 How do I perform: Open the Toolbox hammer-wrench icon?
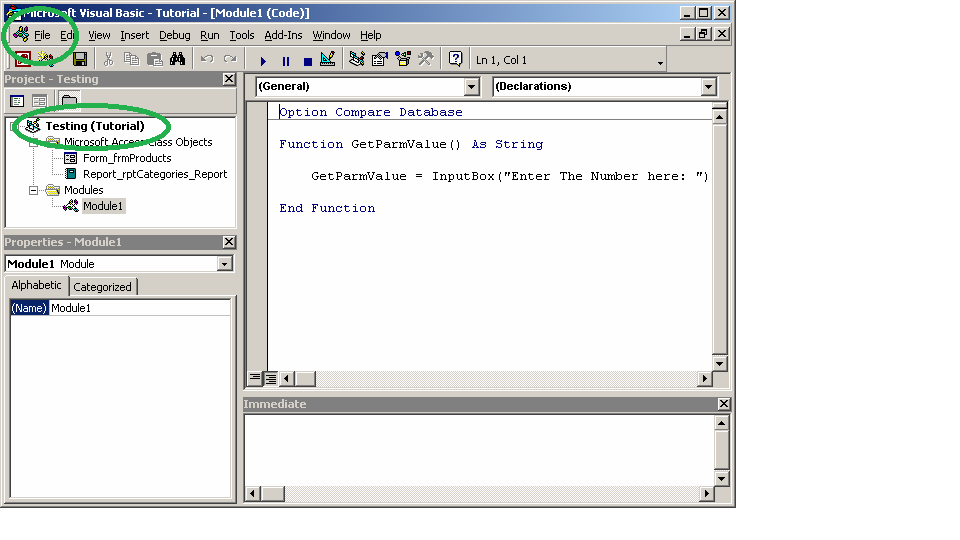(x=426, y=59)
